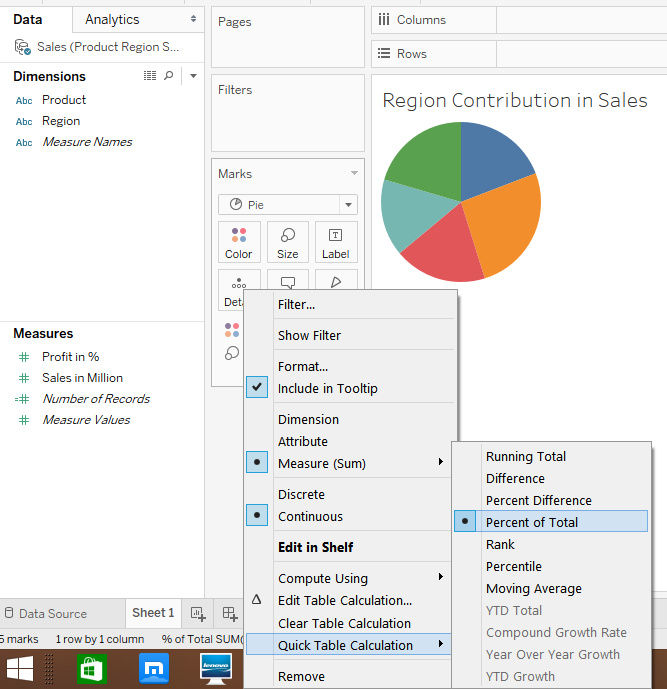Choose Rank quick calculation
The width and height of the screenshot is (667, 689).
500,545
